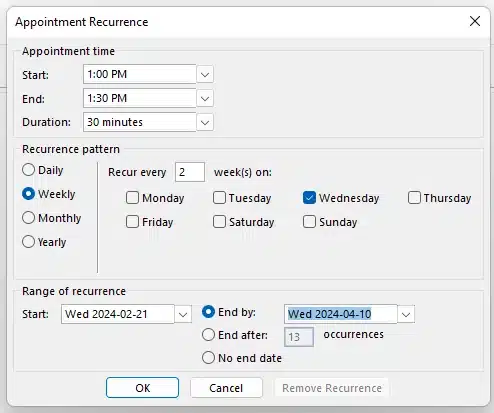Confirm with the OK button
494x413 pixels.
click(x=142, y=388)
